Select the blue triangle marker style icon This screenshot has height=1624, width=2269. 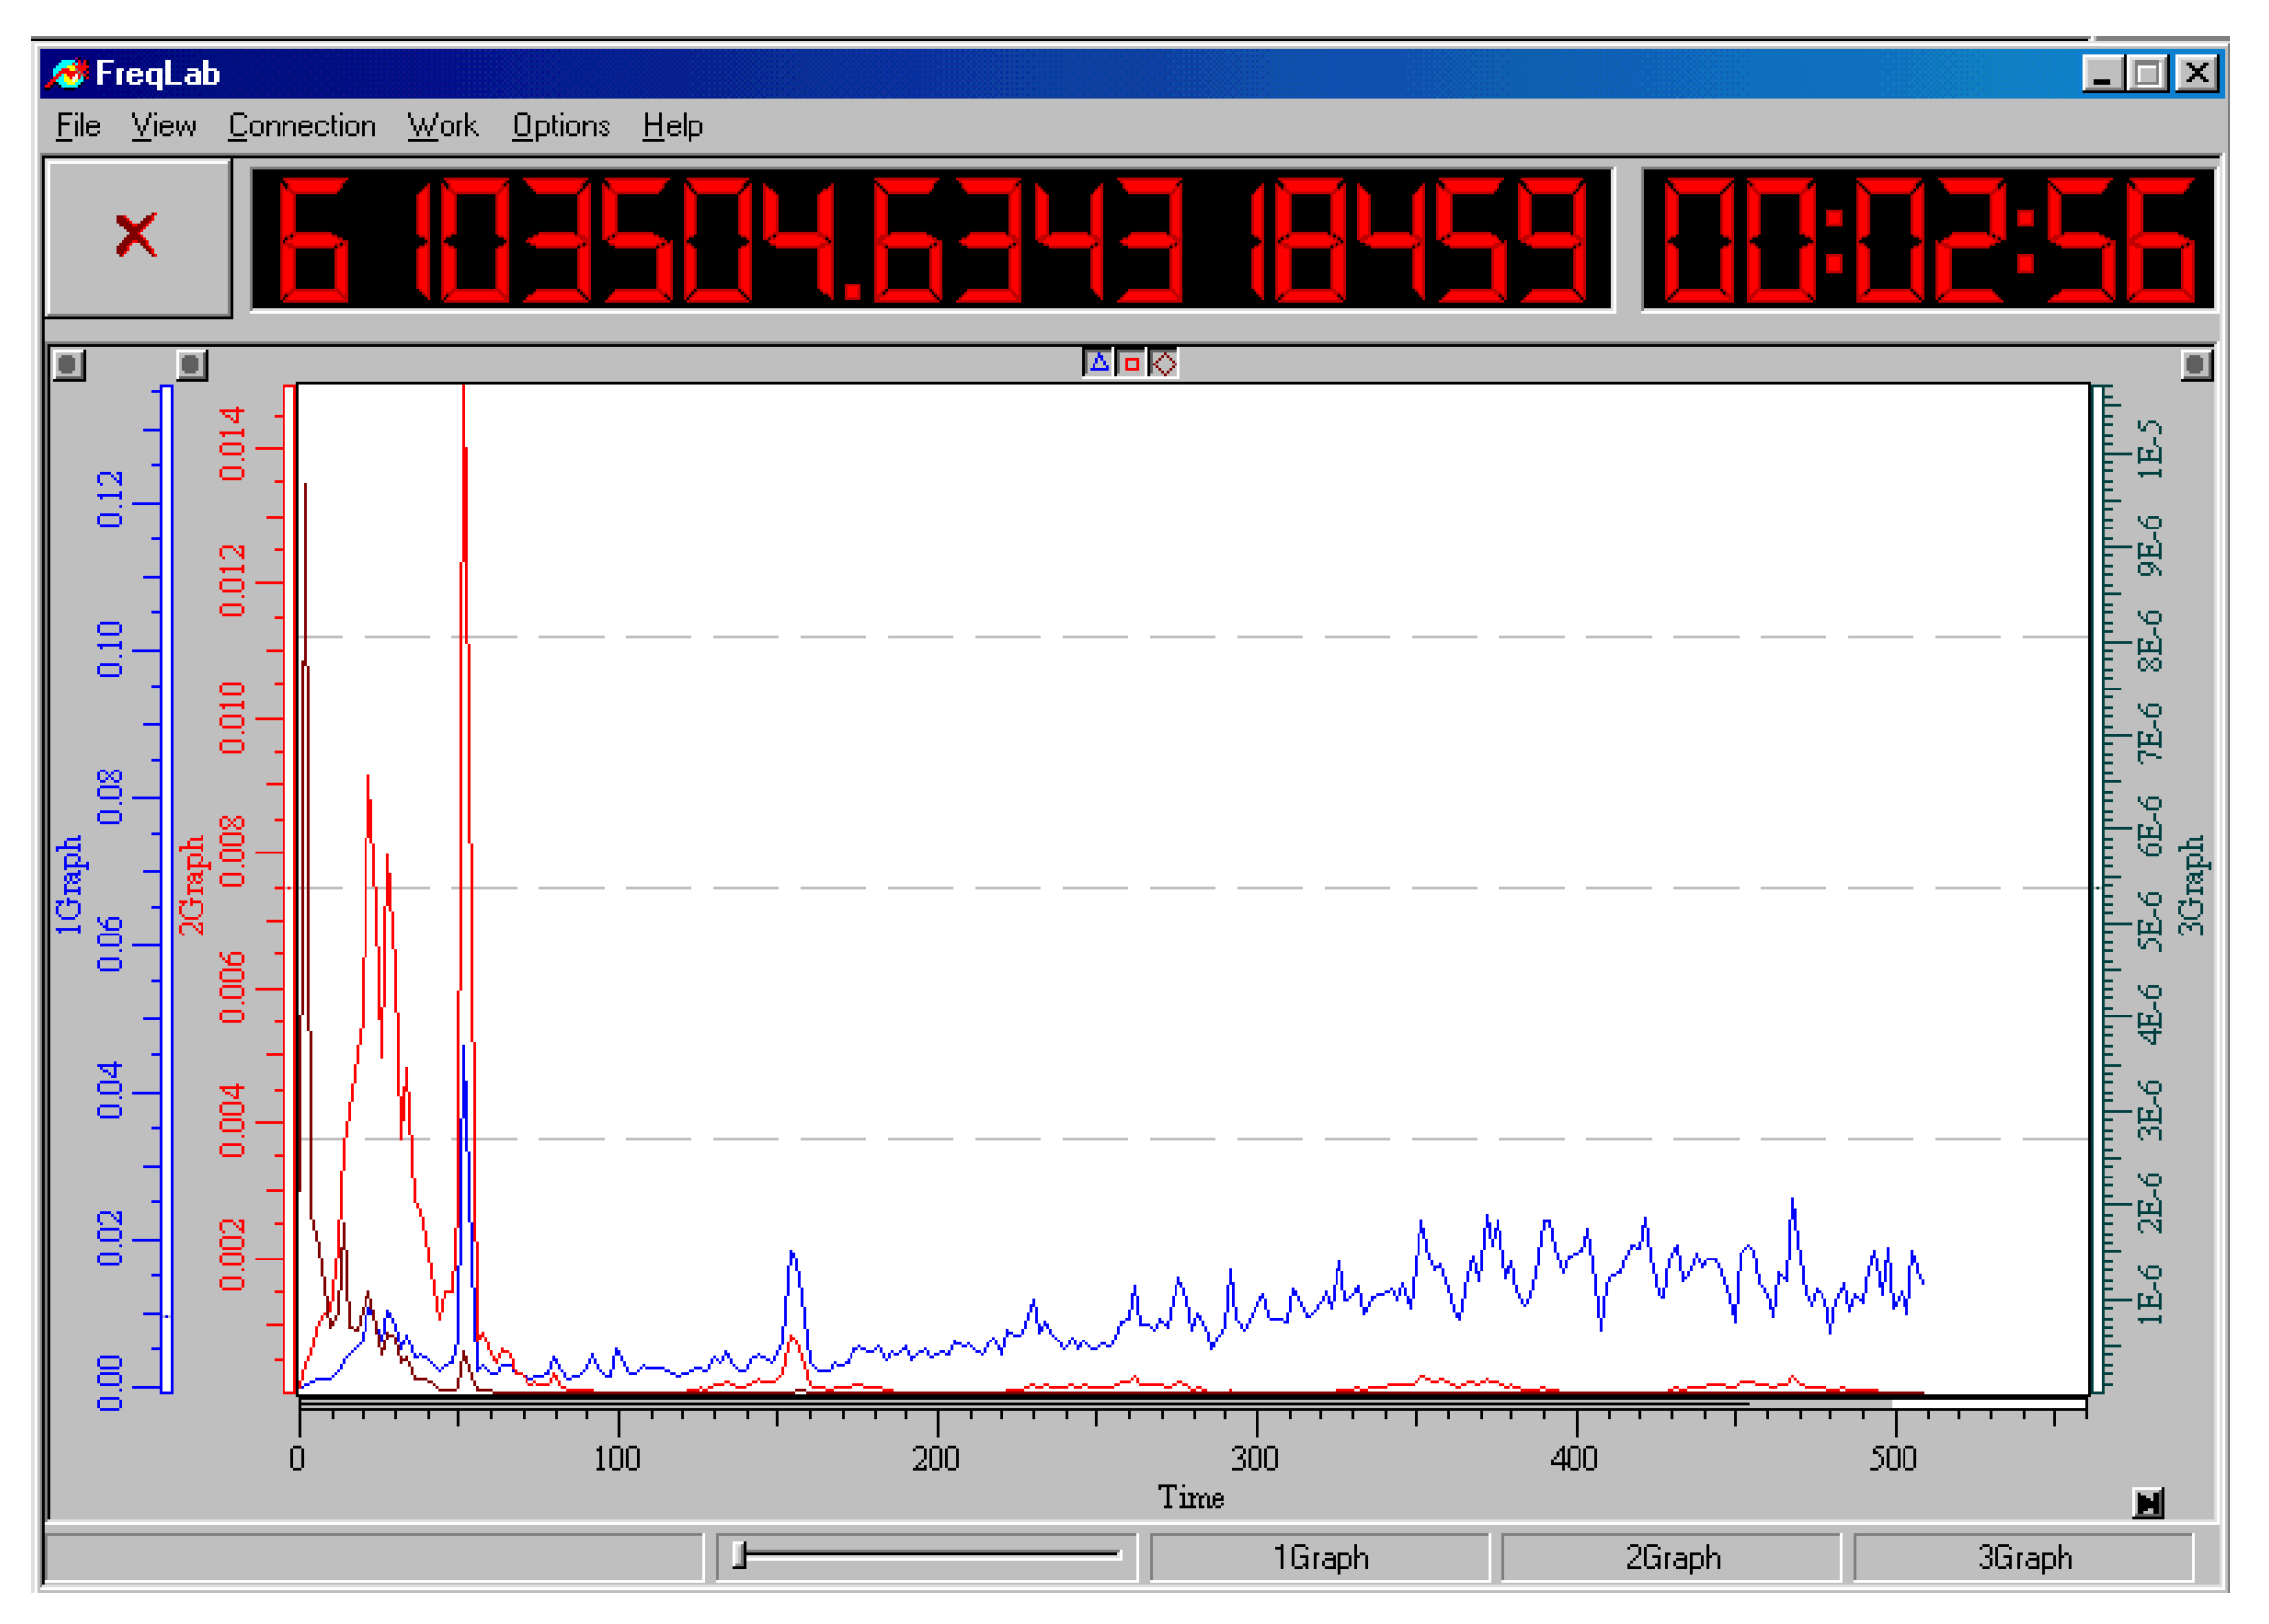(1099, 364)
